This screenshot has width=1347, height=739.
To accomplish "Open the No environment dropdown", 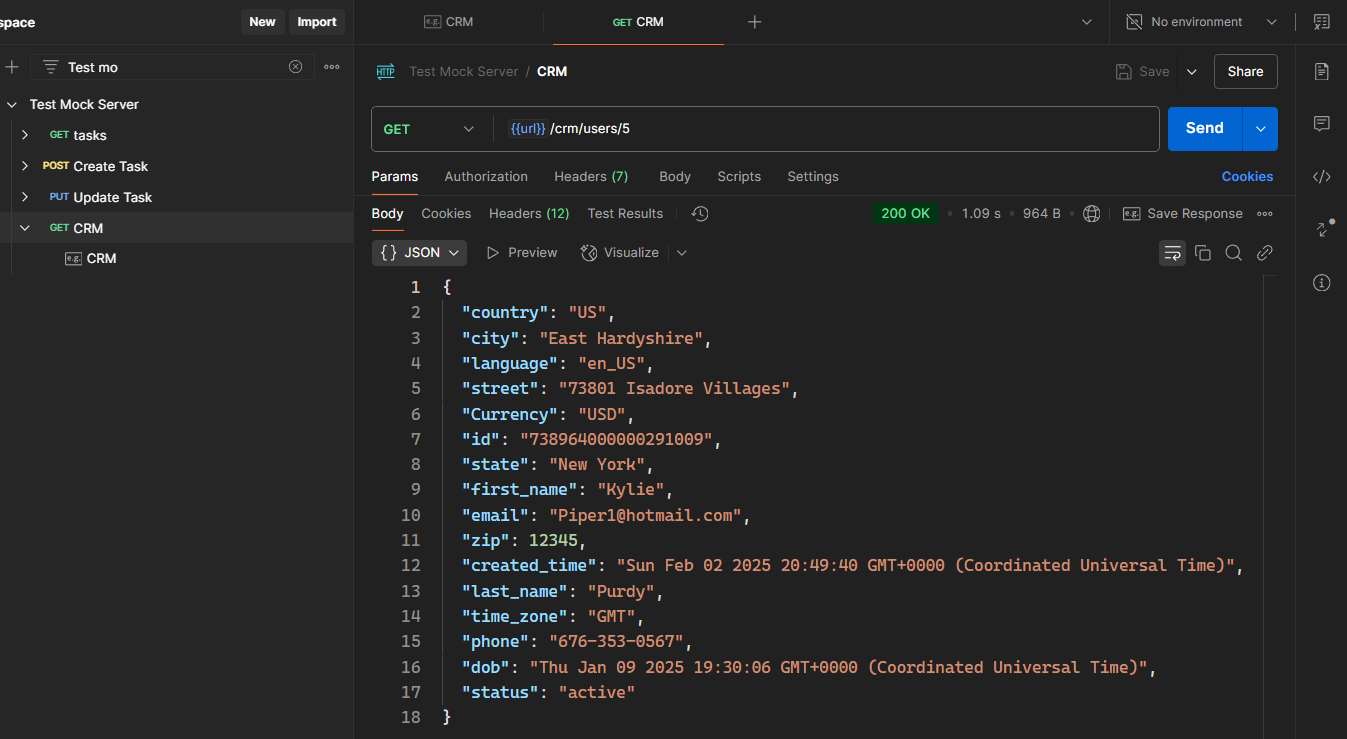I will coord(1202,22).
